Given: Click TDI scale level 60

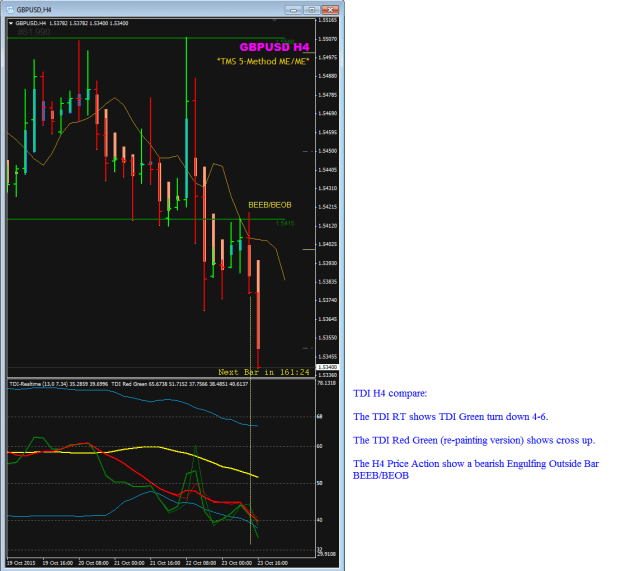Looking at the screenshot, I should tap(320, 446).
